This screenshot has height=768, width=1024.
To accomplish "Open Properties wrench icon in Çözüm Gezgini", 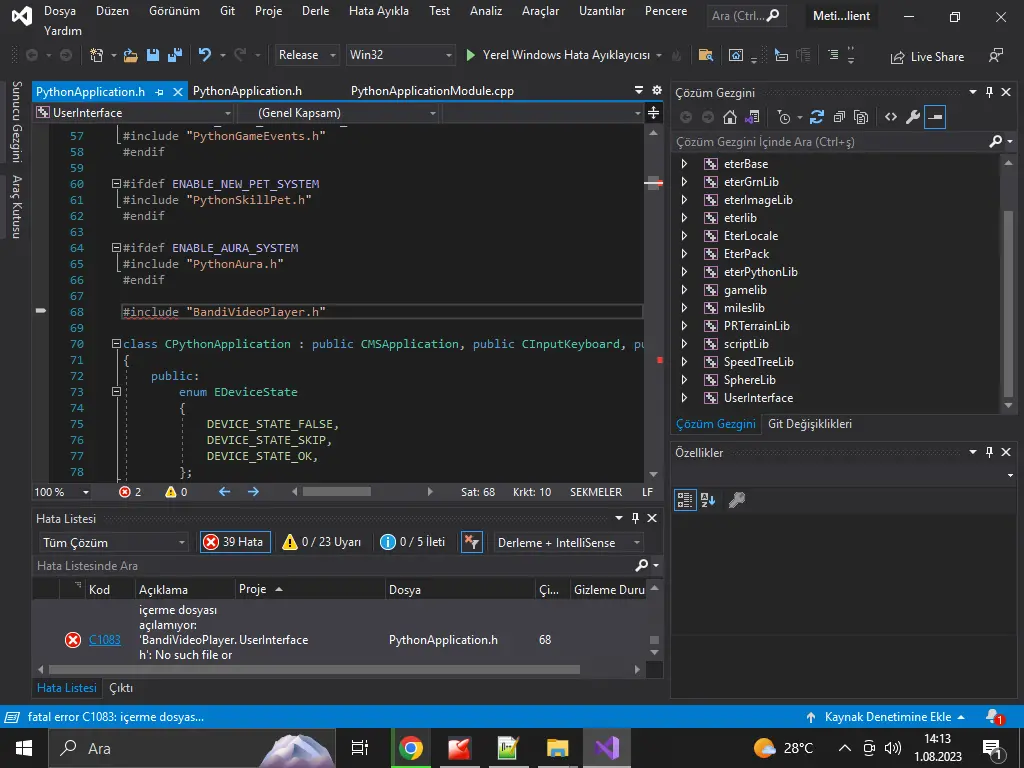I will pos(912,117).
